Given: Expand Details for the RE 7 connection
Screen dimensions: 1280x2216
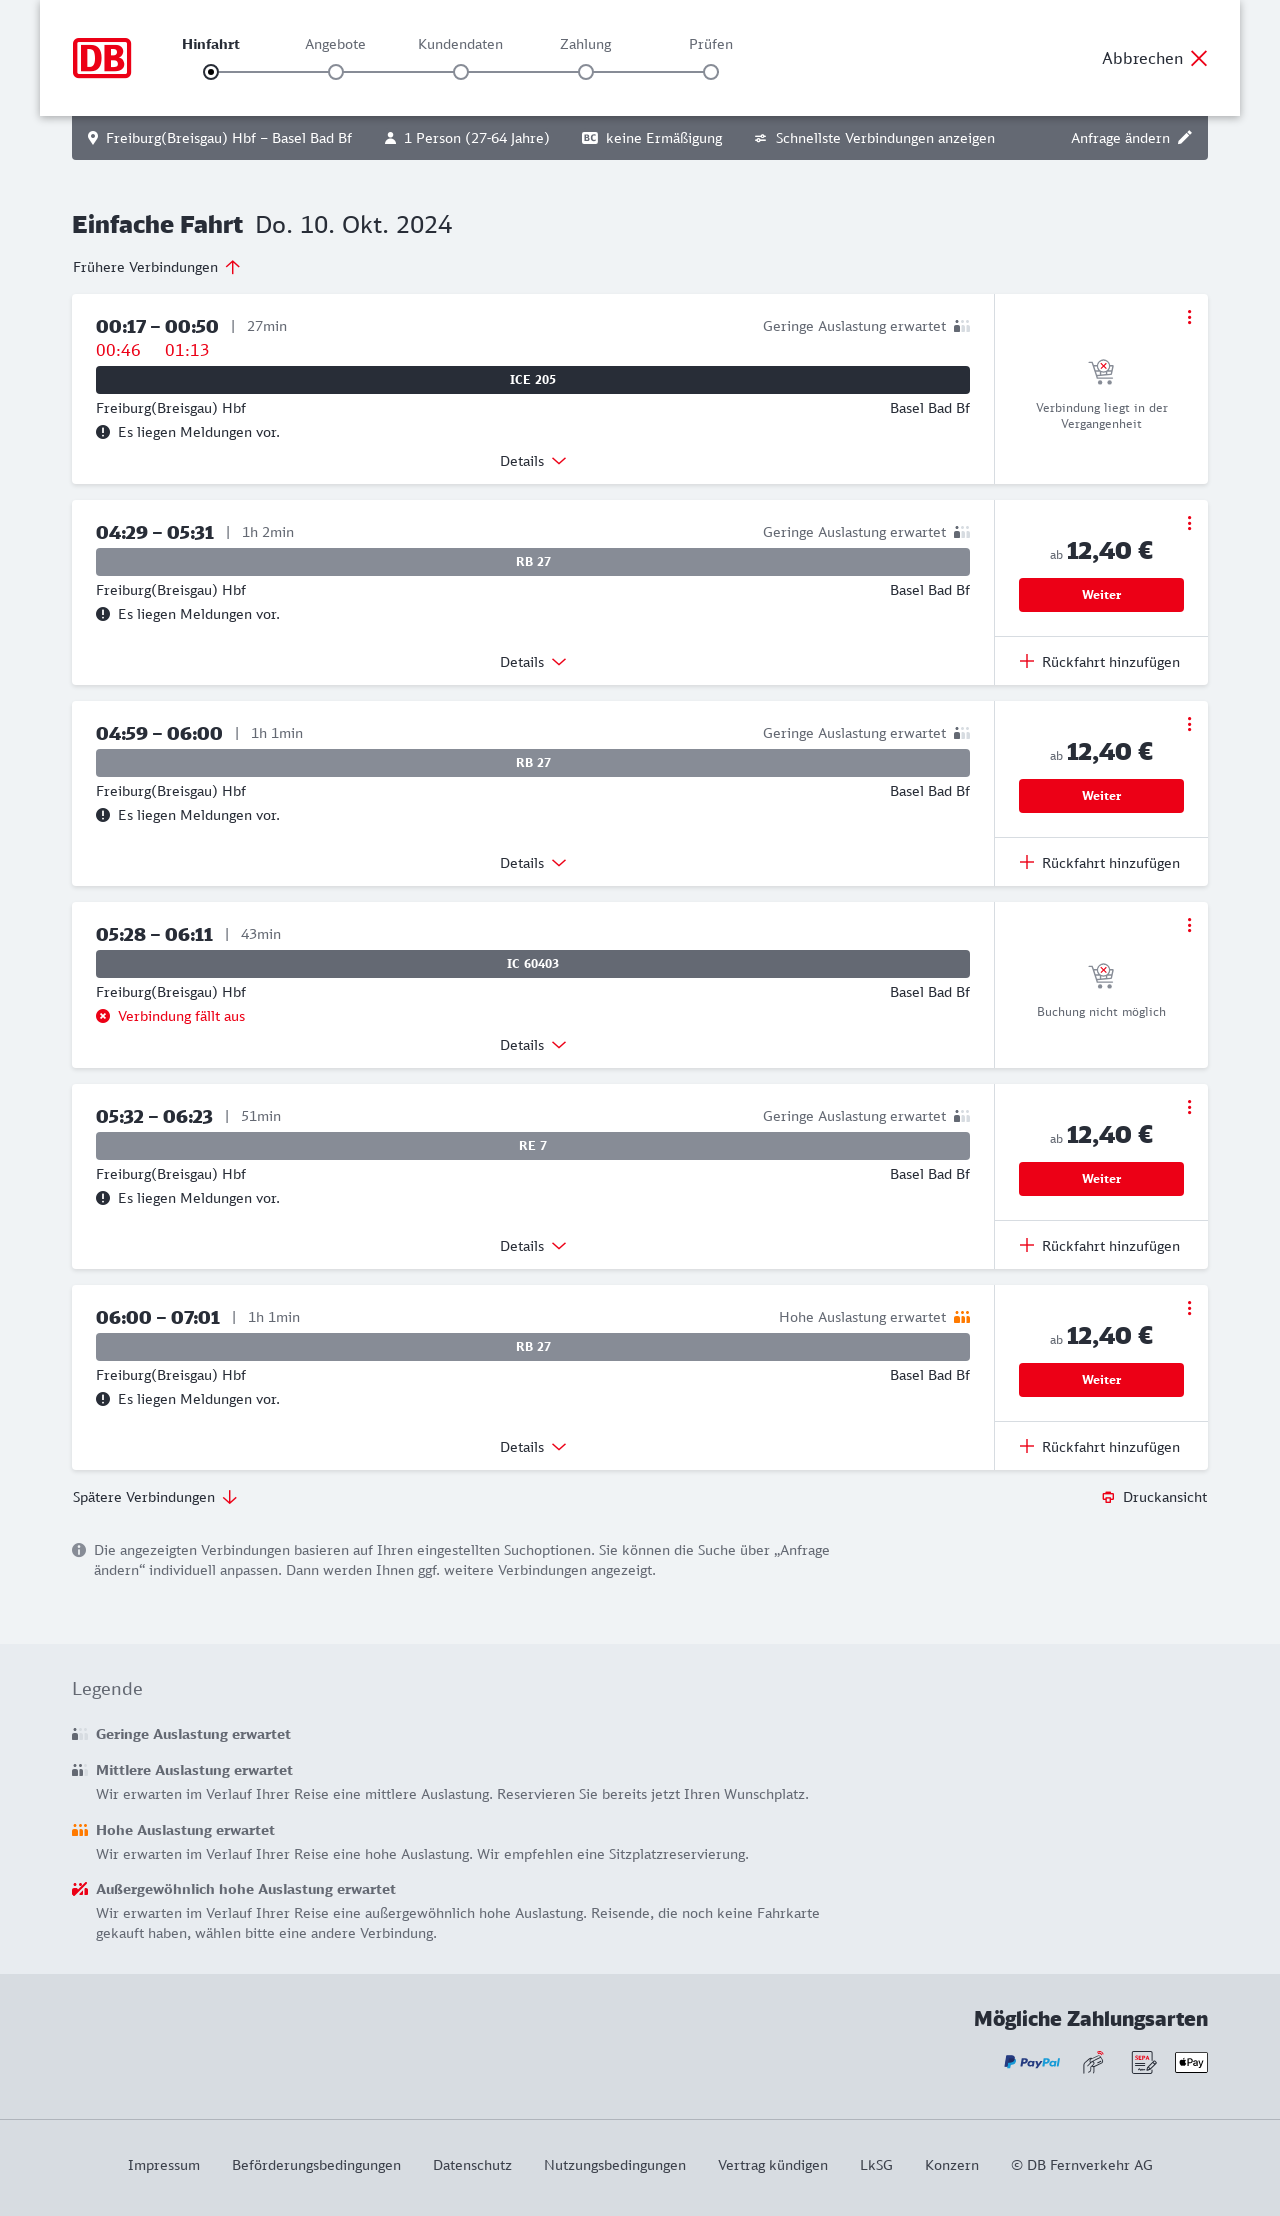Looking at the screenshot, I should click(x=532, y=1246).
